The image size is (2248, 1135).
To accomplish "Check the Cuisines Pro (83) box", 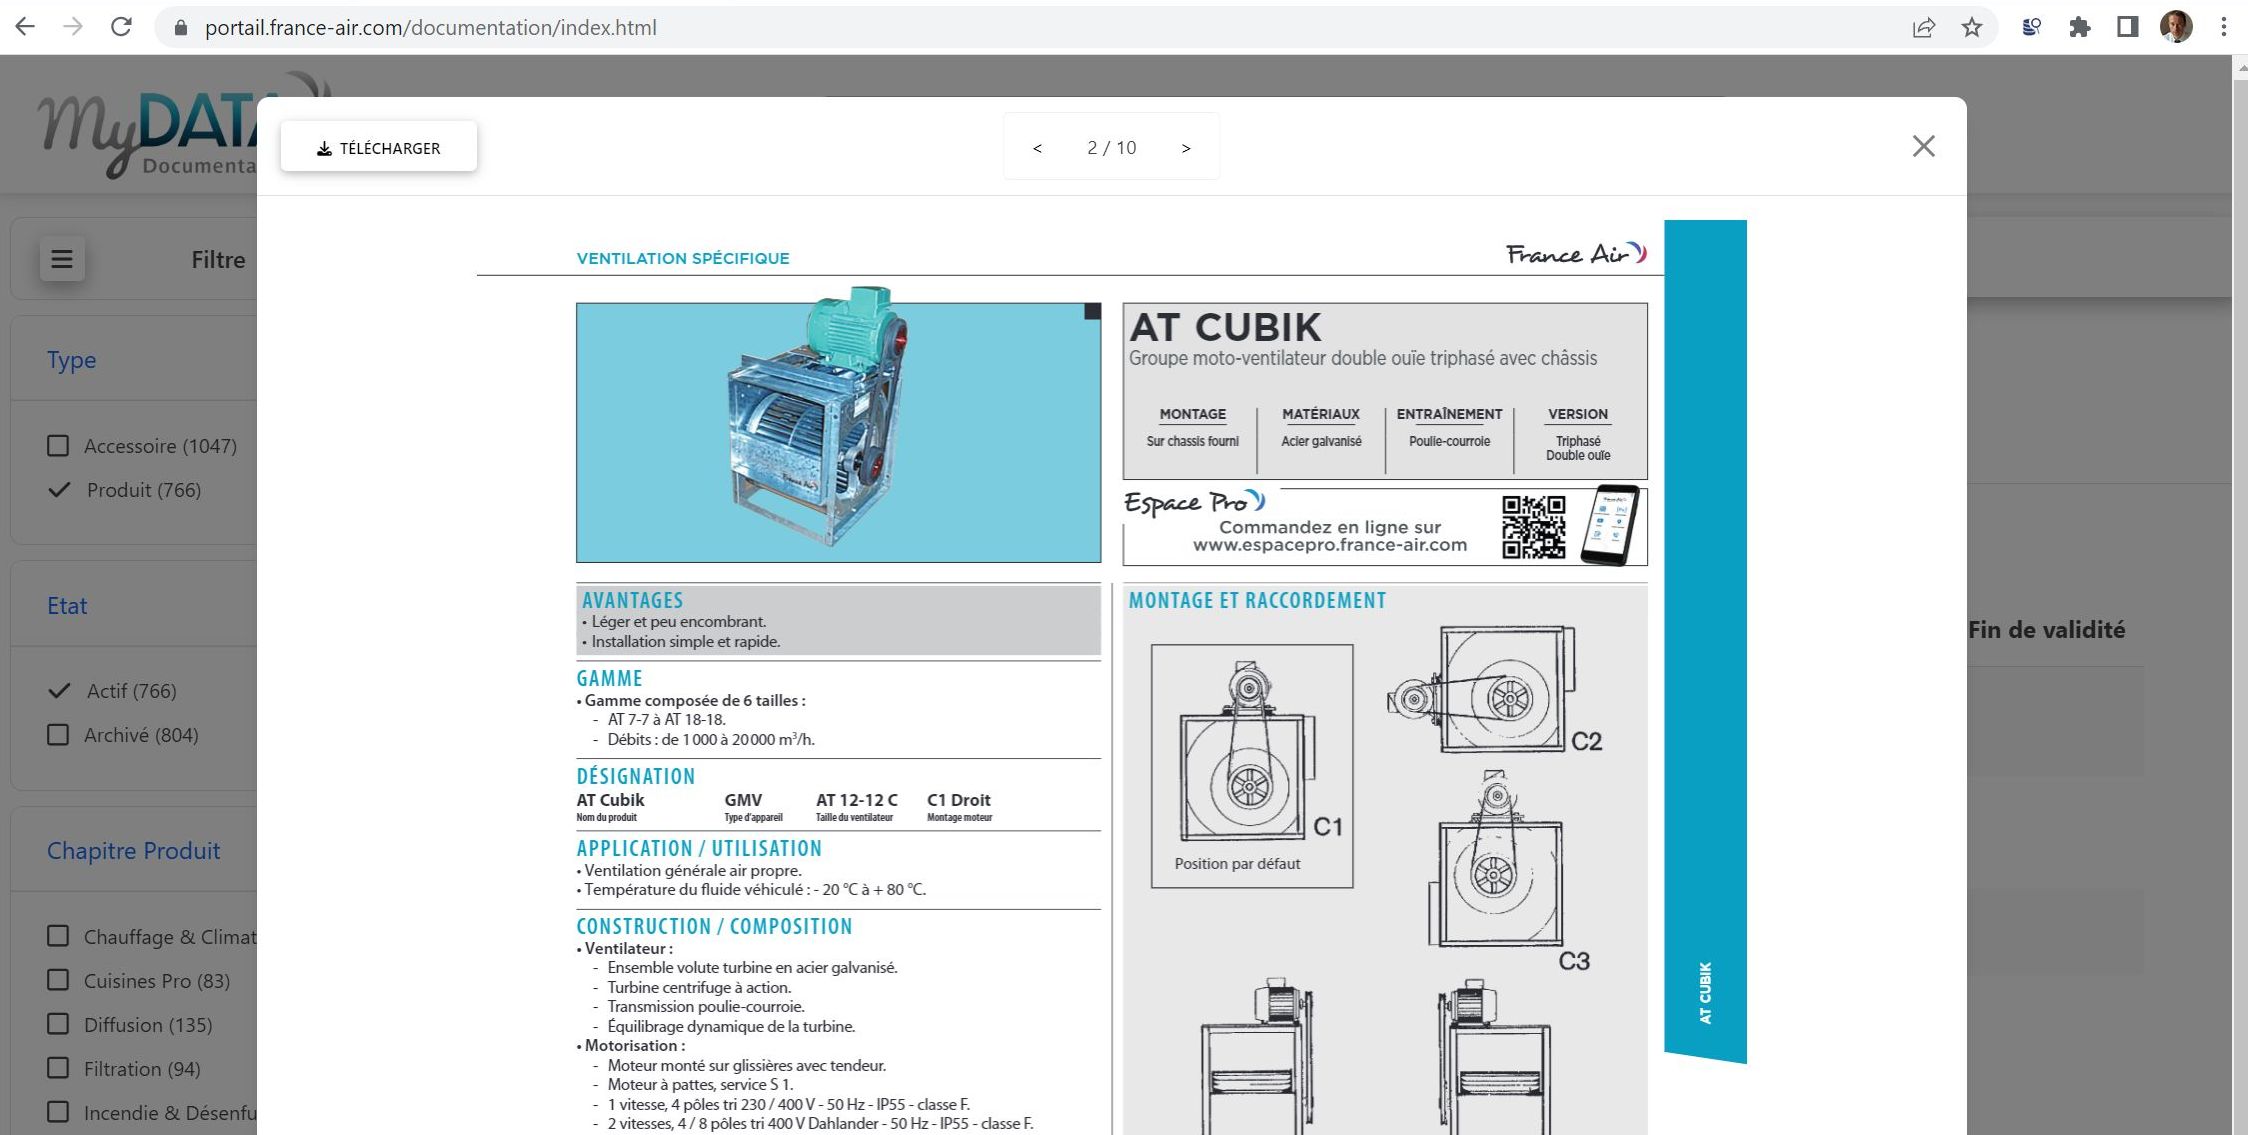I will (58, 980).
